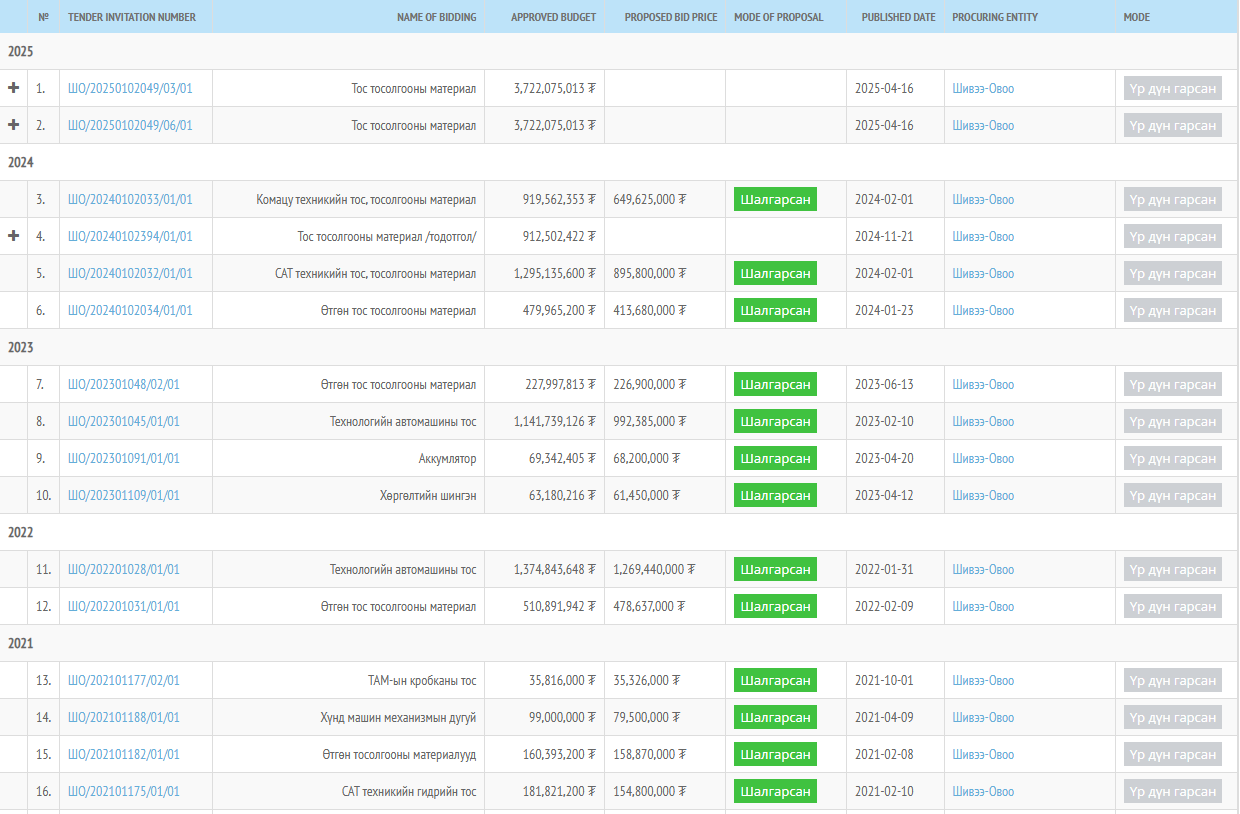Open Шивээ-Овоо entity link in row 14
This screenshot has width=1240, height=814.
(x=982, y=718)
